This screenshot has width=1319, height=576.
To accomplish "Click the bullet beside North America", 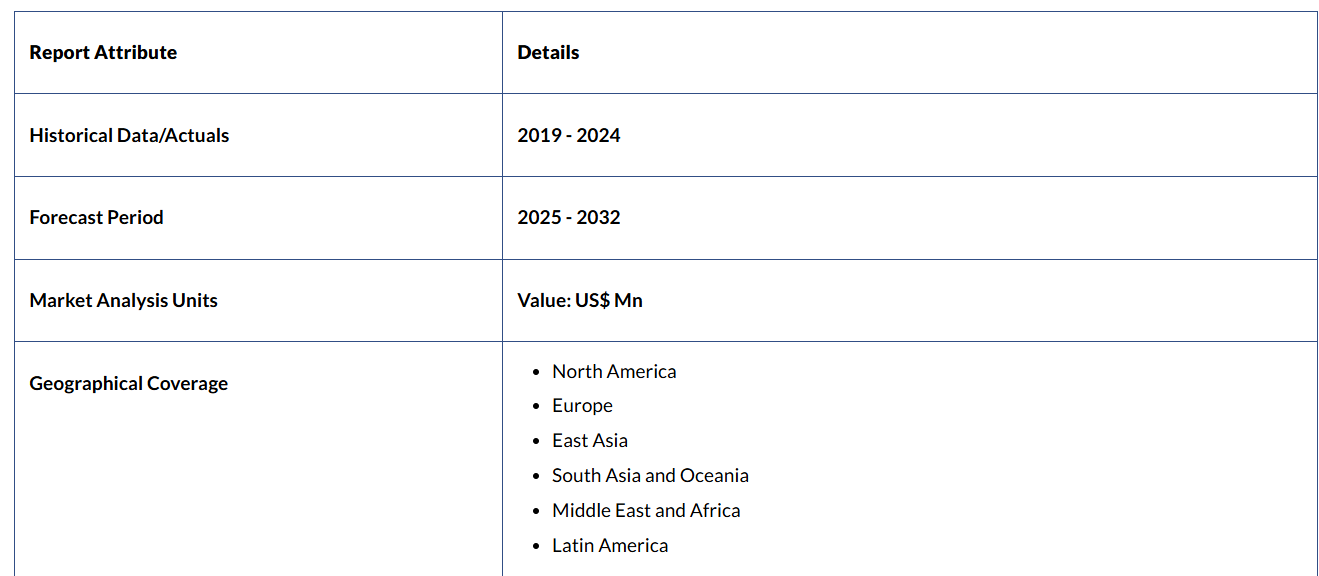I will (x=539, y=372).
